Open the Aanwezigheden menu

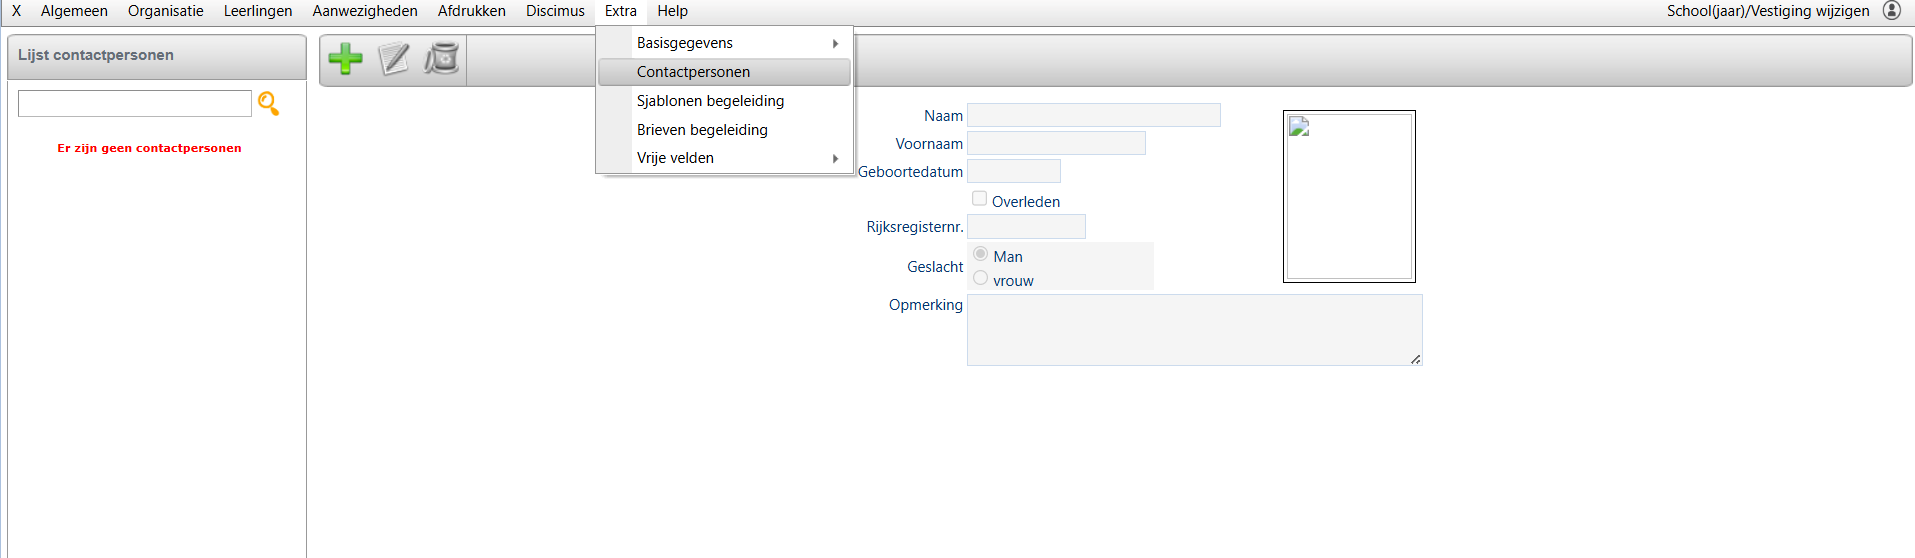365,11
